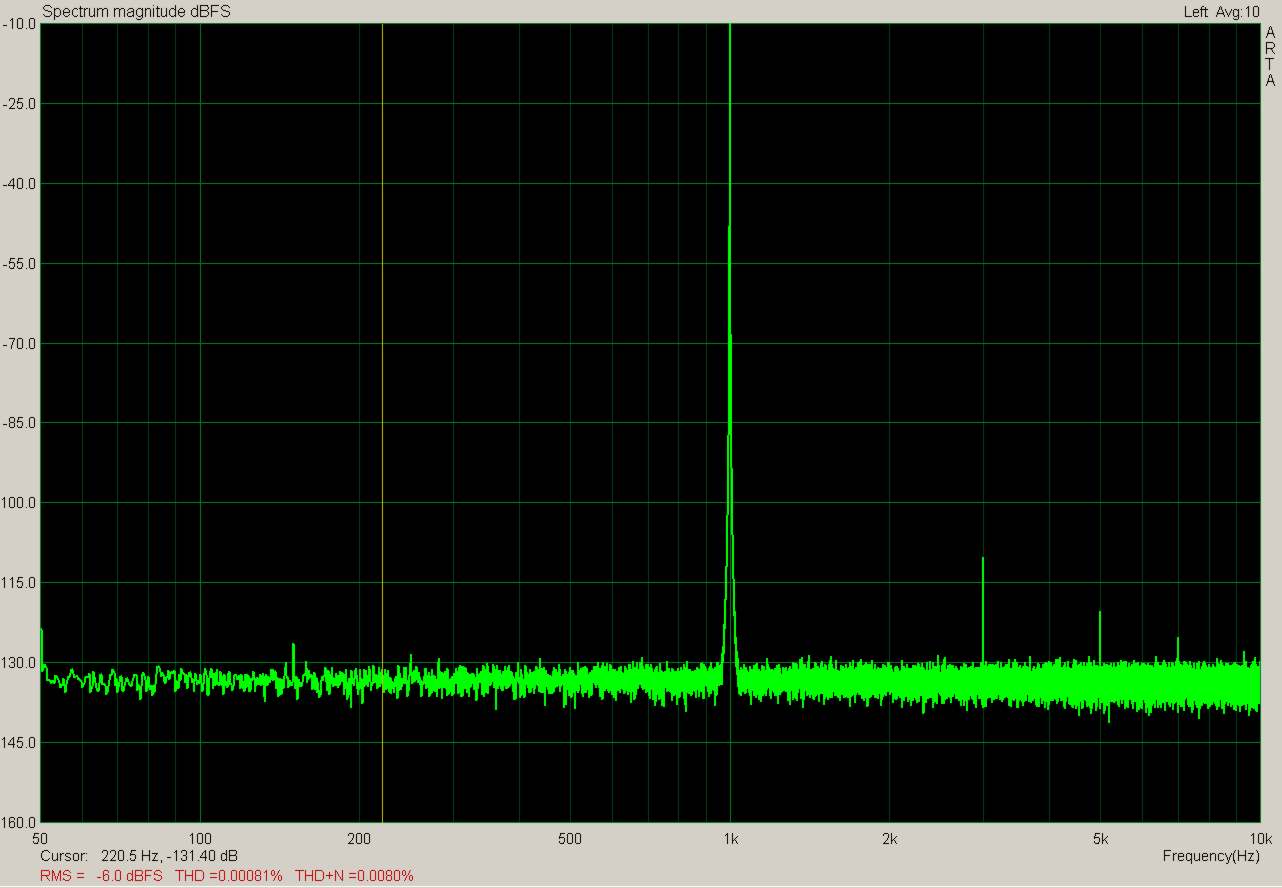This screenshot has width=1282, height=888.
Task: Click the '-10.0' y-axis label
Action: point(20,24)
